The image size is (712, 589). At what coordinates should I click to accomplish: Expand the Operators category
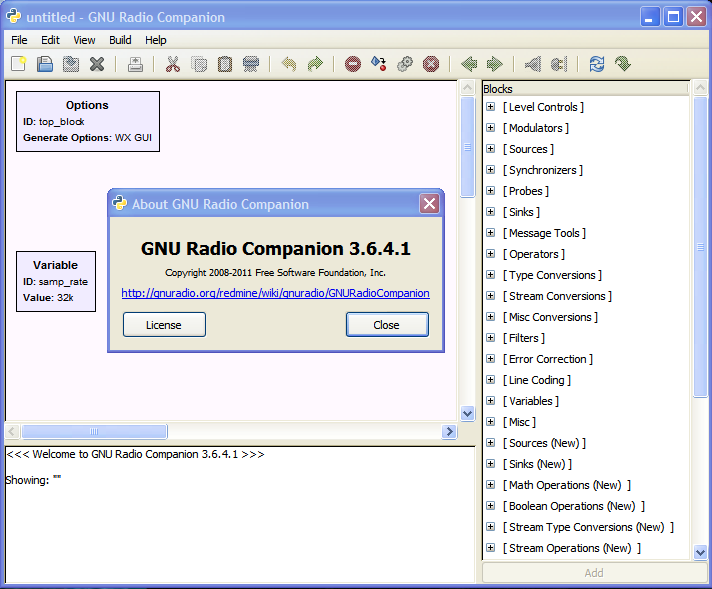490,254
